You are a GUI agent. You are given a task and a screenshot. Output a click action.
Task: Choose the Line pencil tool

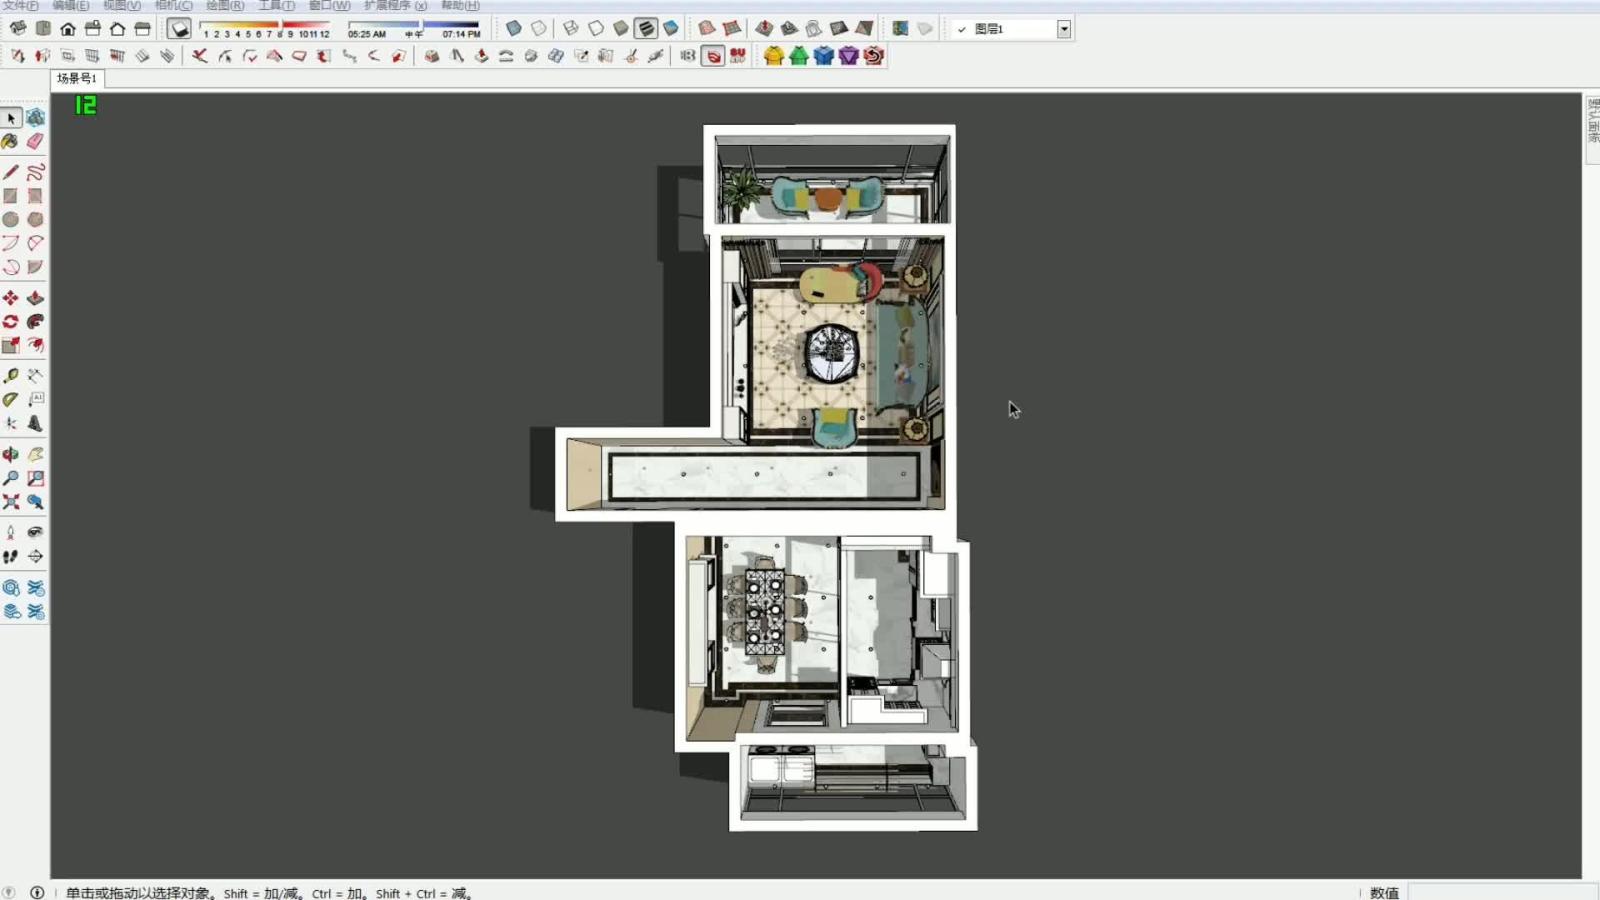[x=11, y=172]
